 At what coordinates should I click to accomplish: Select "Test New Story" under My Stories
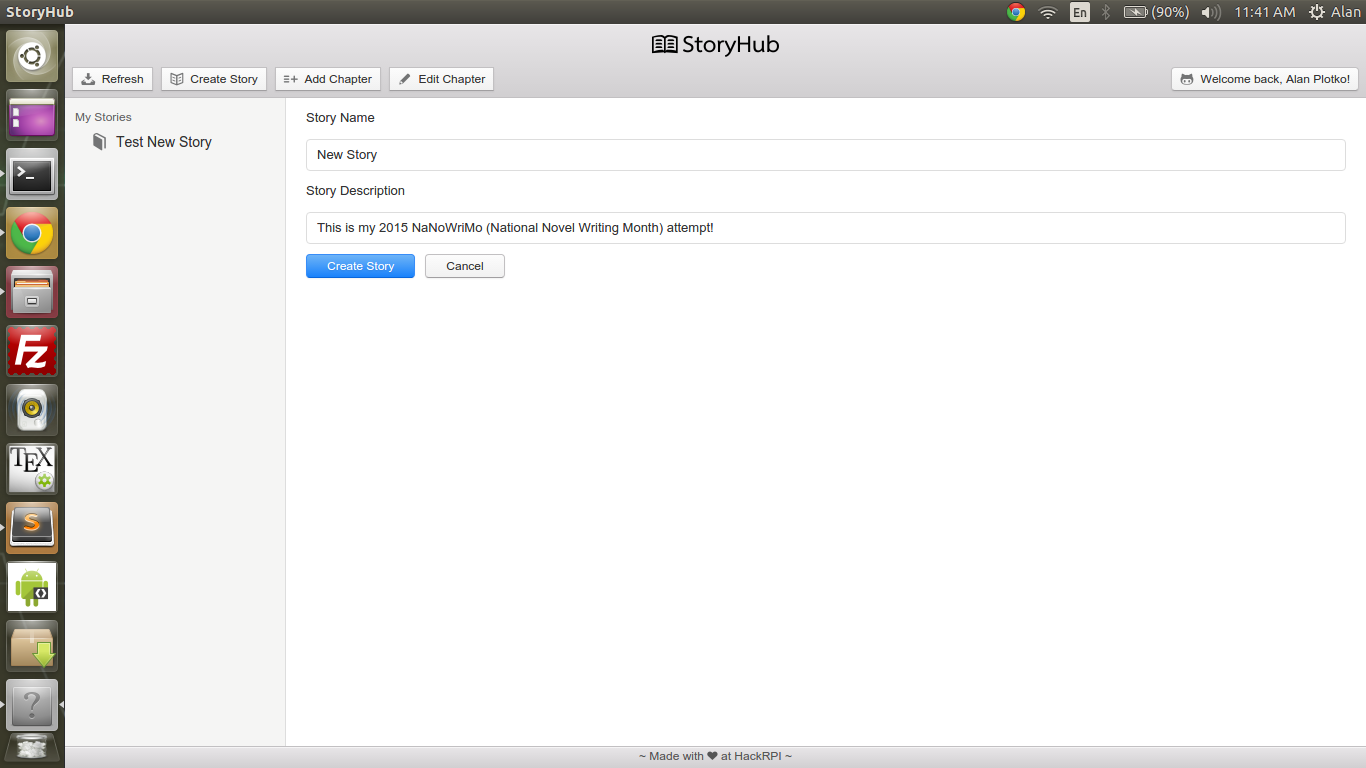[163, 142]
